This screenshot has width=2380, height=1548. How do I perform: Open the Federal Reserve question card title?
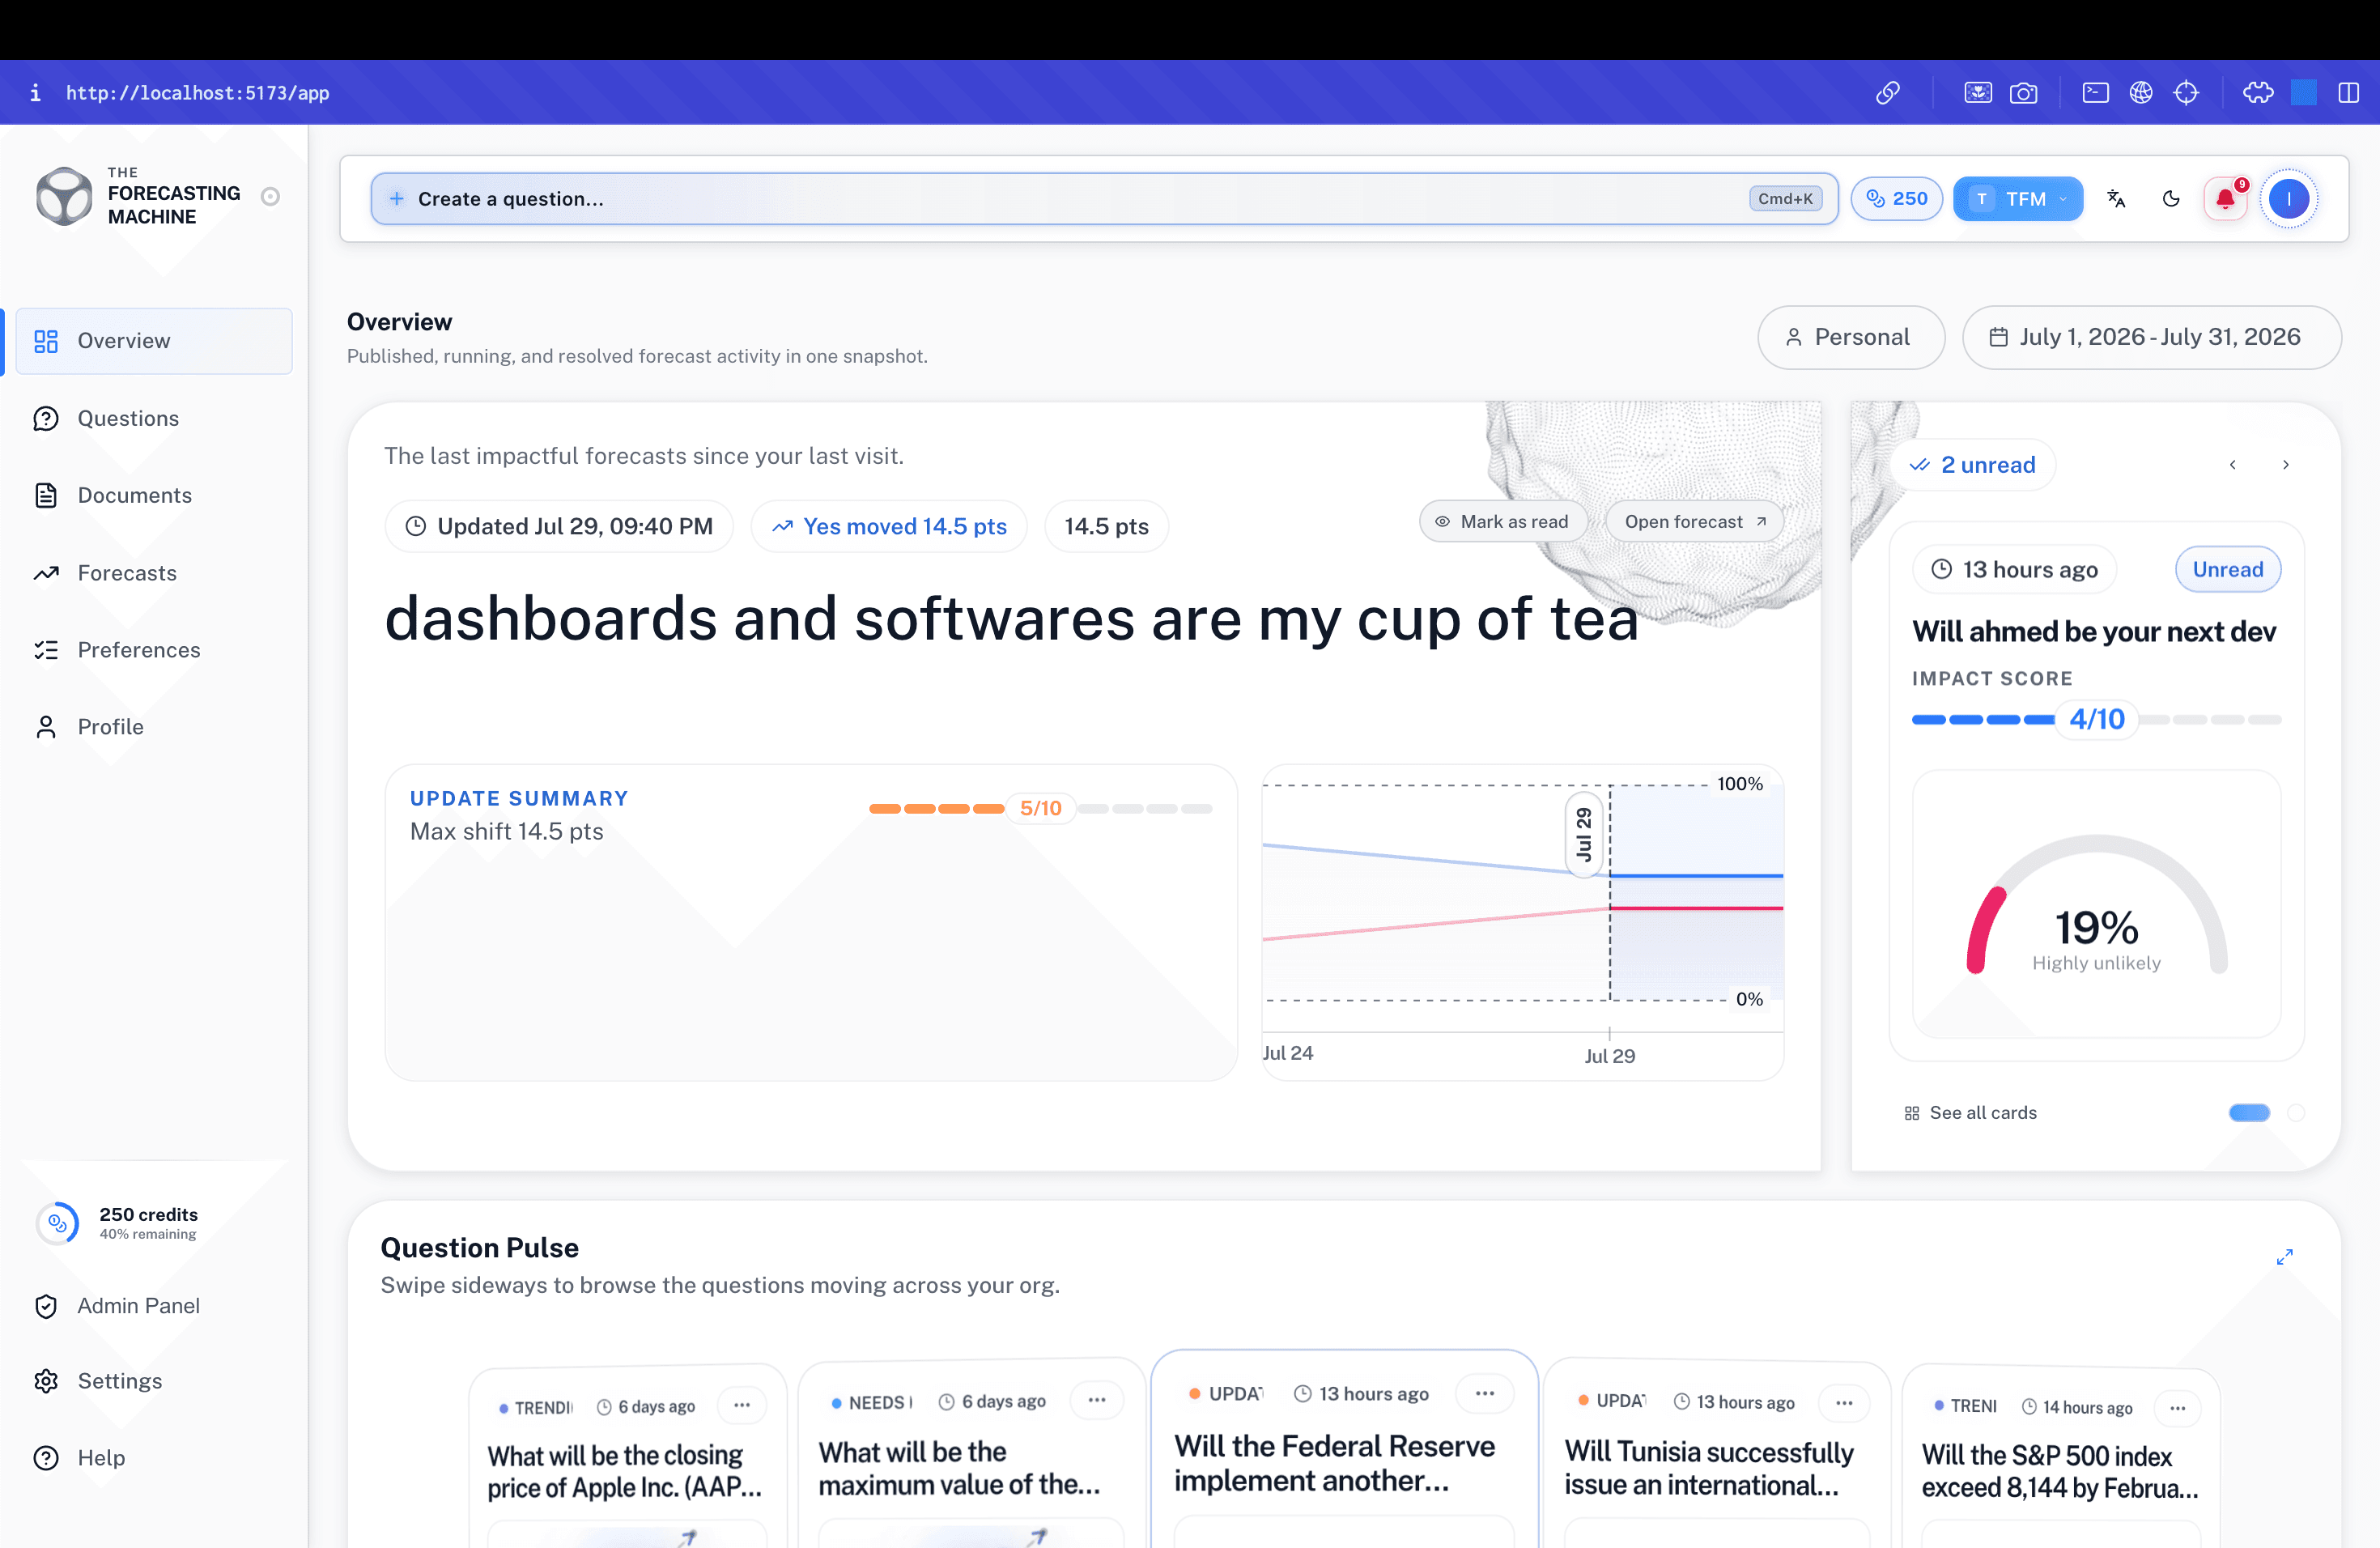click(x=1334, y=1463)
